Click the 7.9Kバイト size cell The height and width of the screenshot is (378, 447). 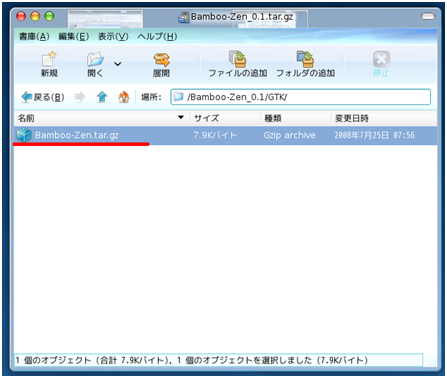pyautogui.click(x=215, y=135)
